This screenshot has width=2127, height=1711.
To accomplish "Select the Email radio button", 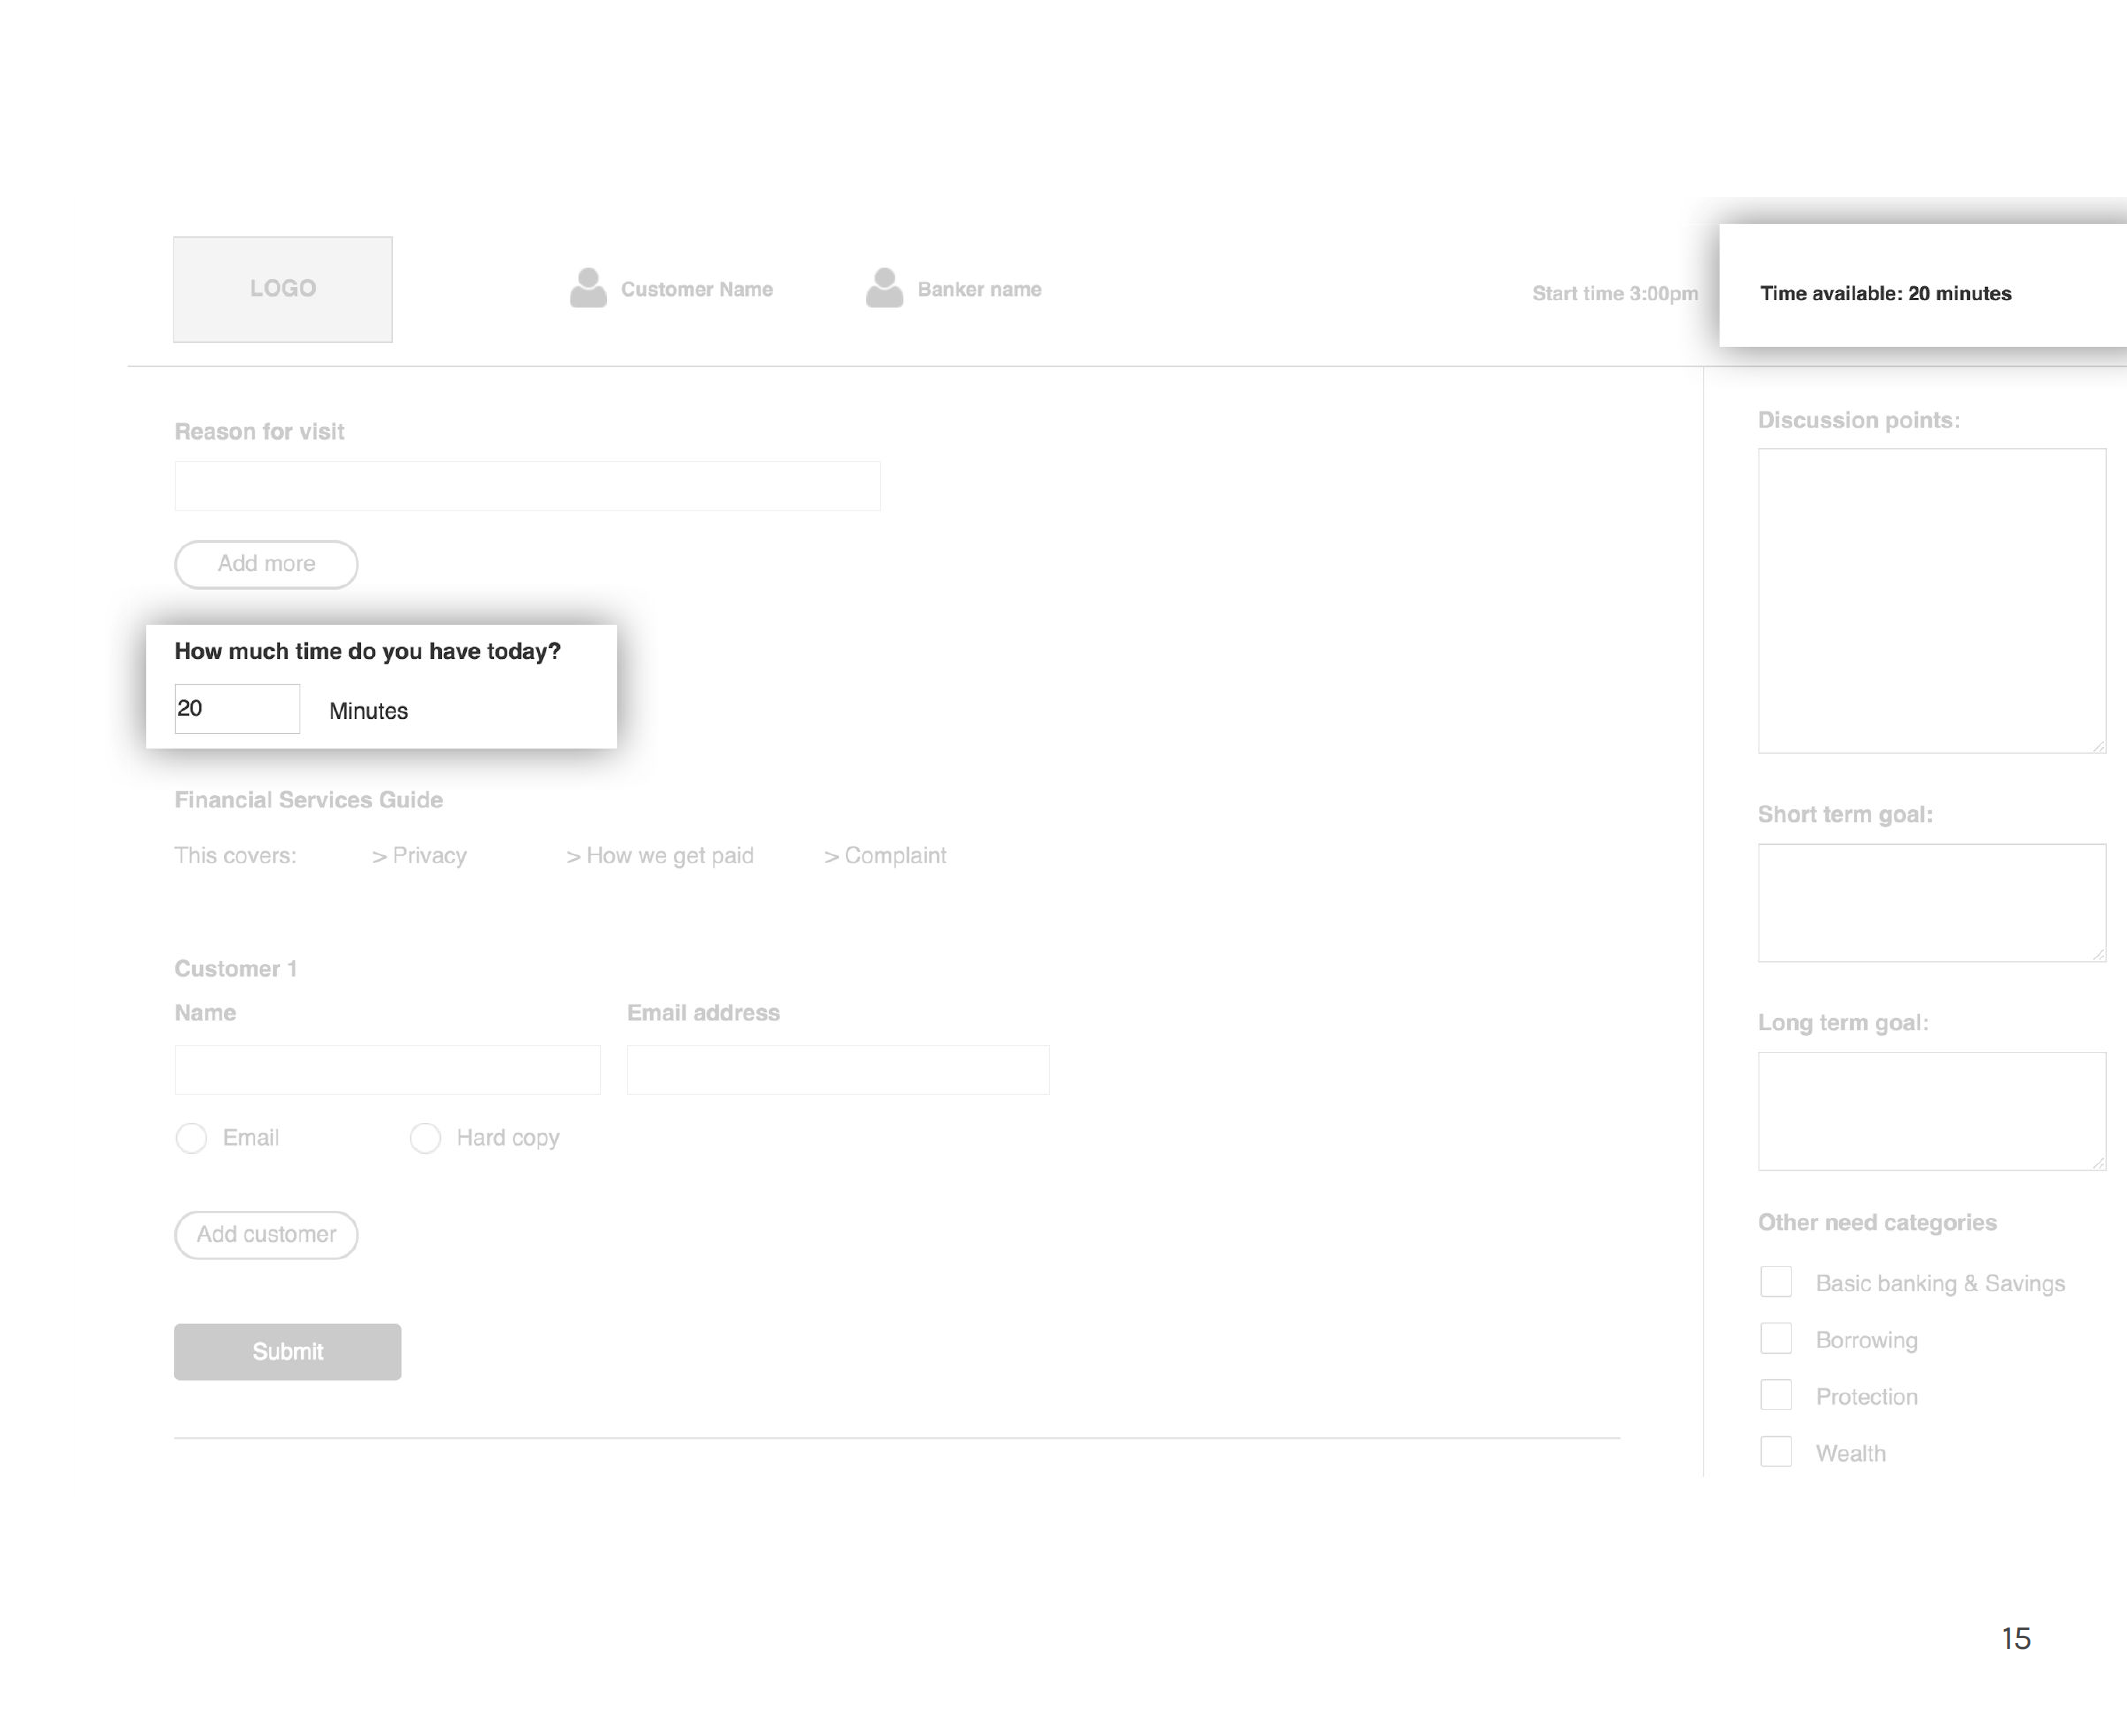I will tap(191, 1138).
